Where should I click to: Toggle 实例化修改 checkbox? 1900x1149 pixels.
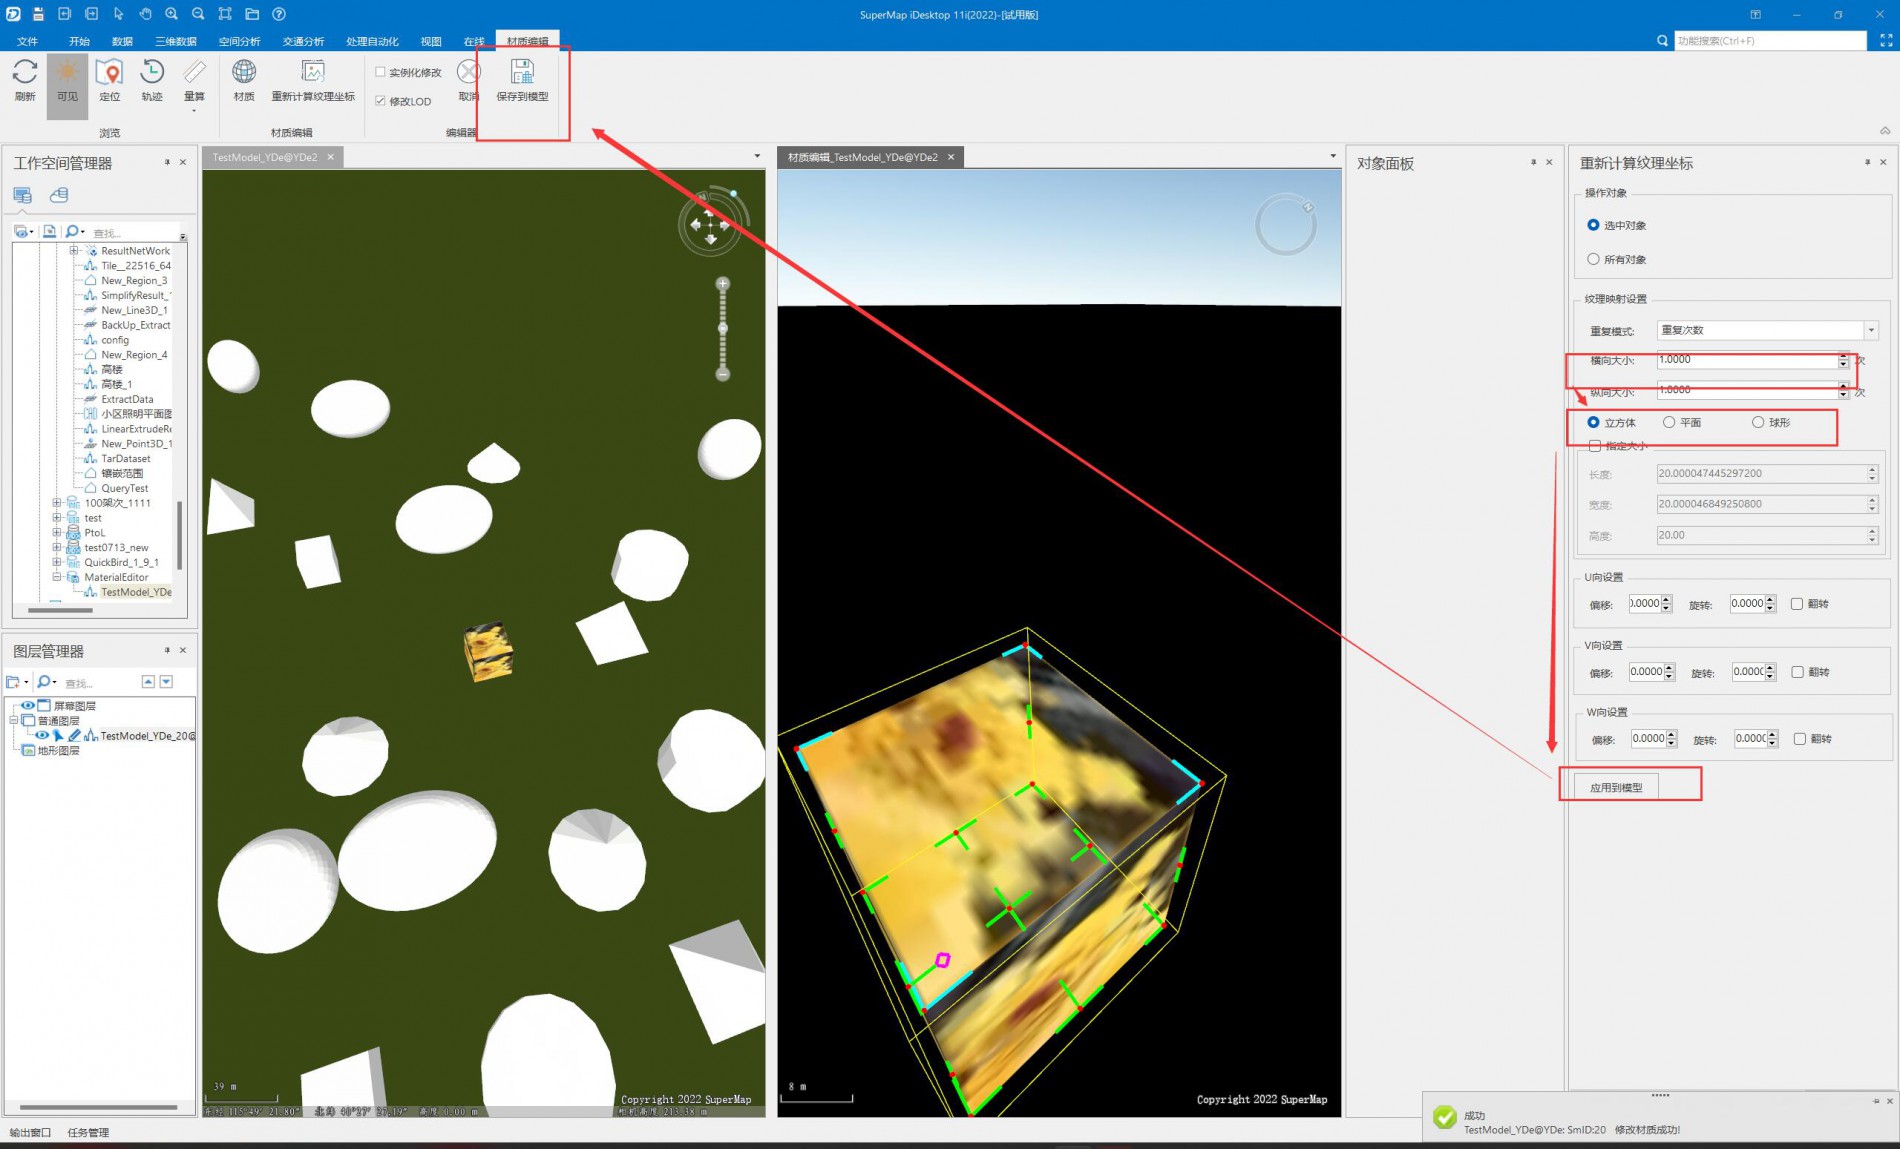[380, 72]
